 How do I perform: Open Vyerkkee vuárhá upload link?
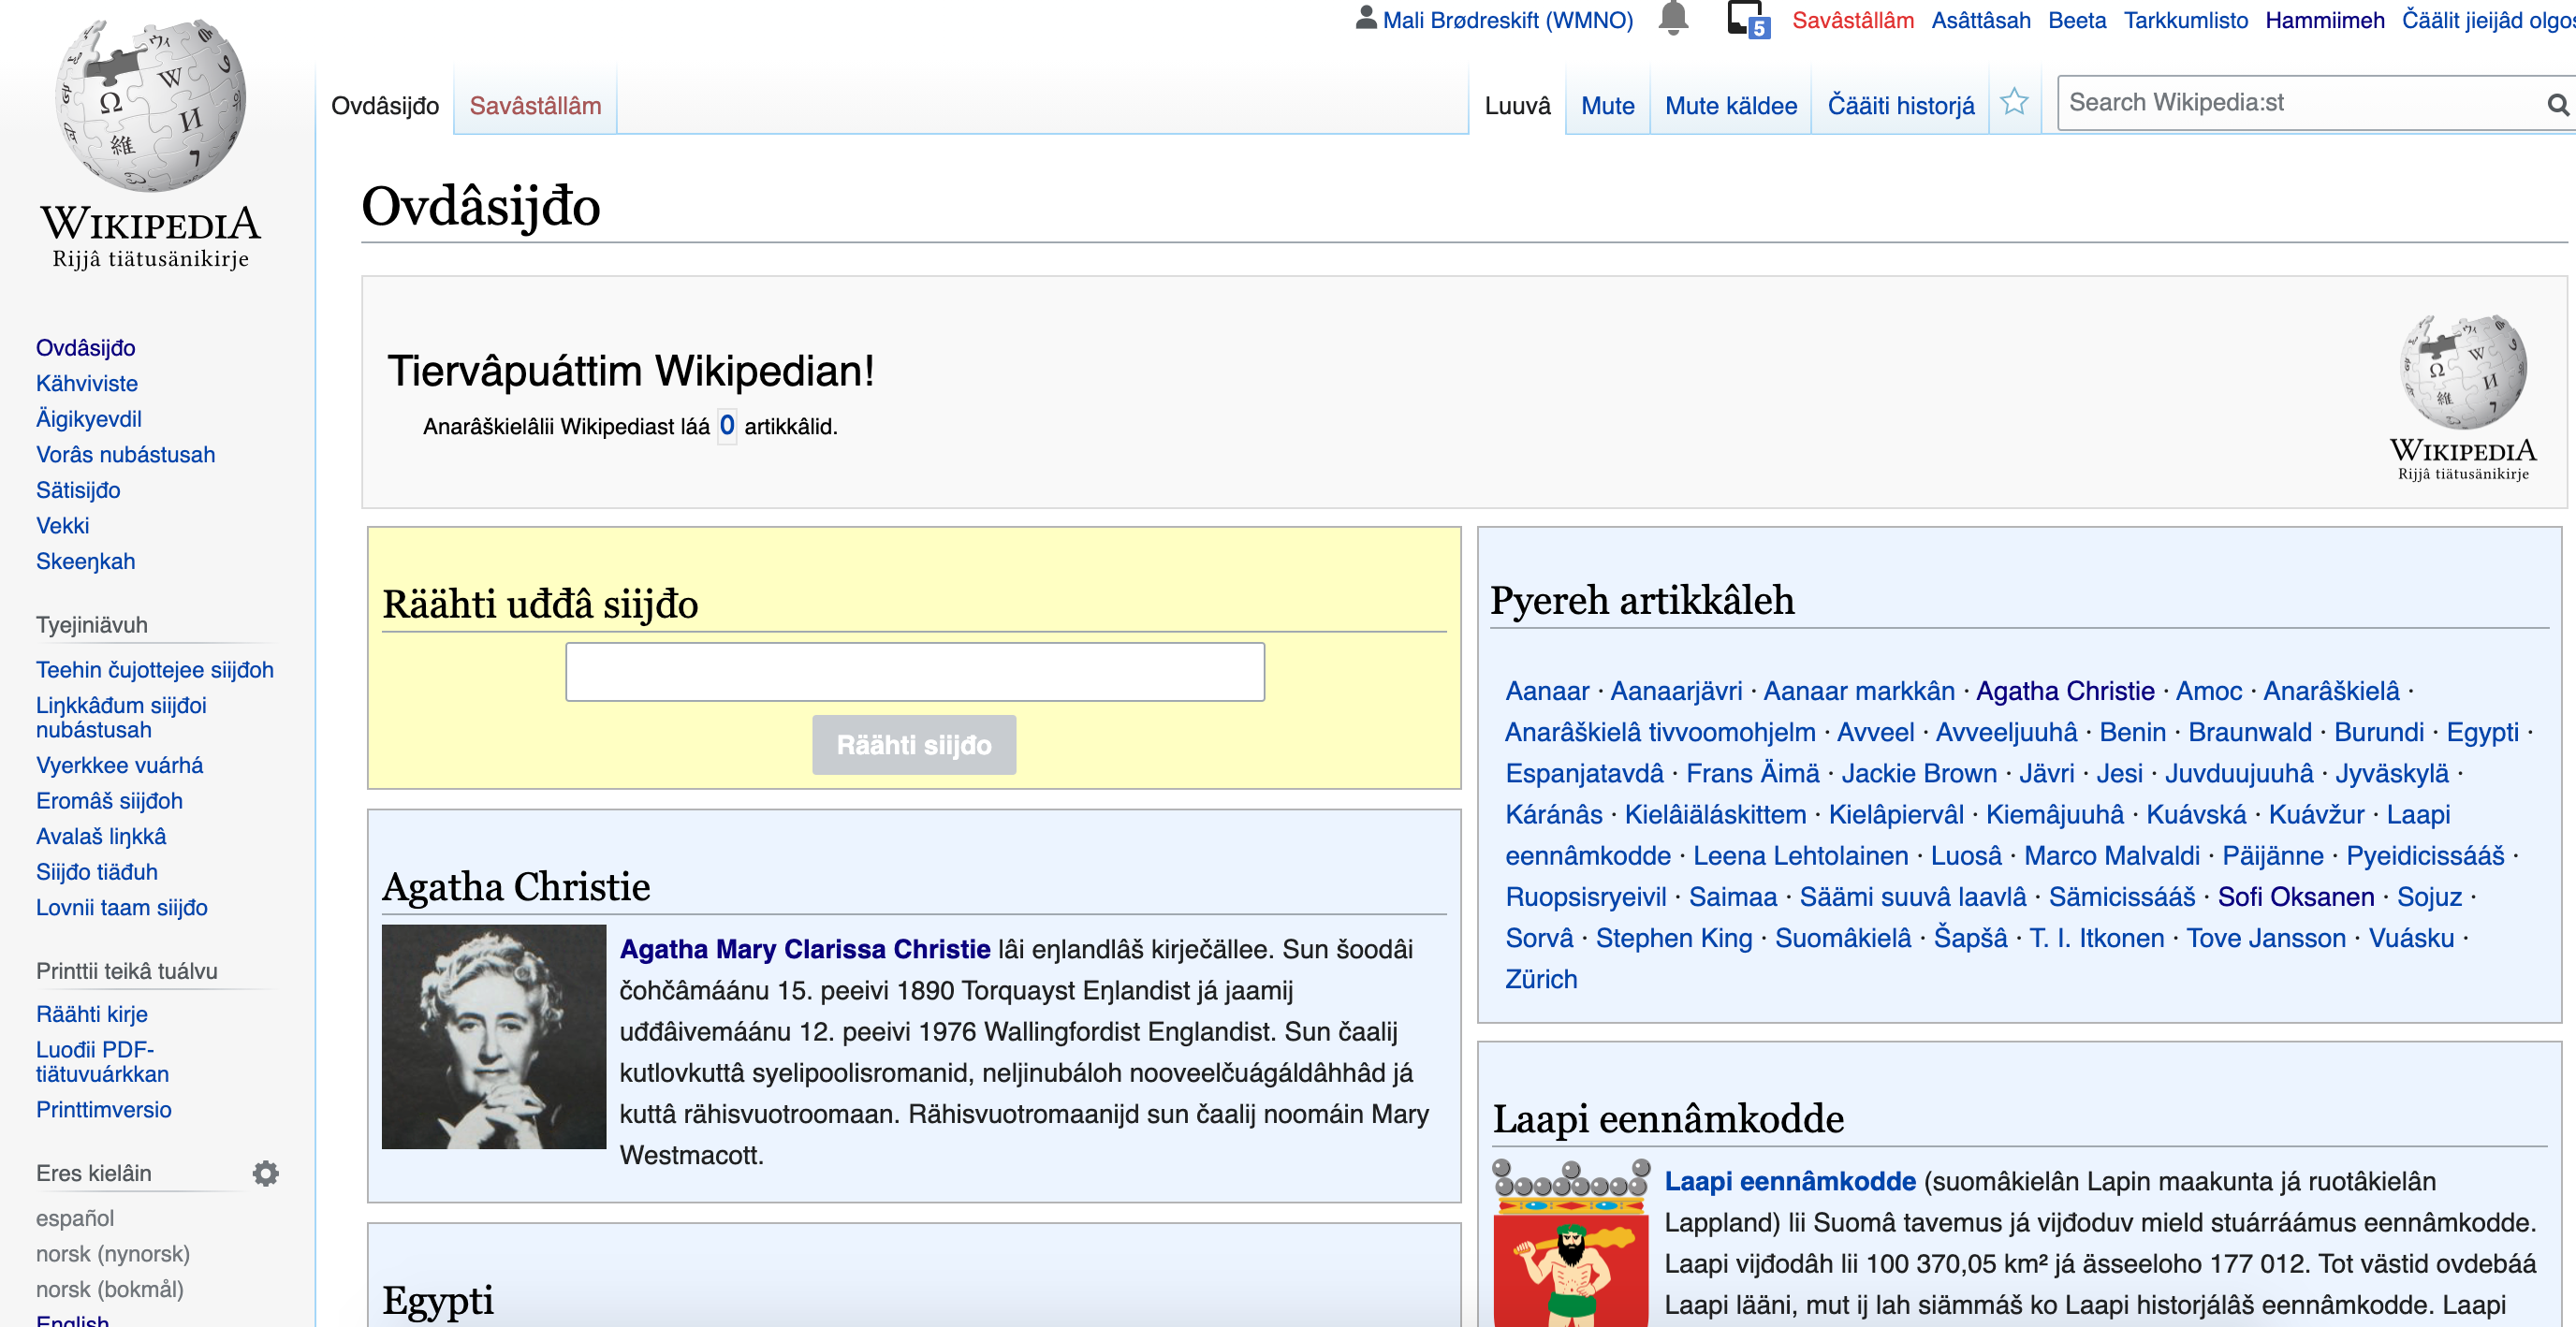(120, 766)
